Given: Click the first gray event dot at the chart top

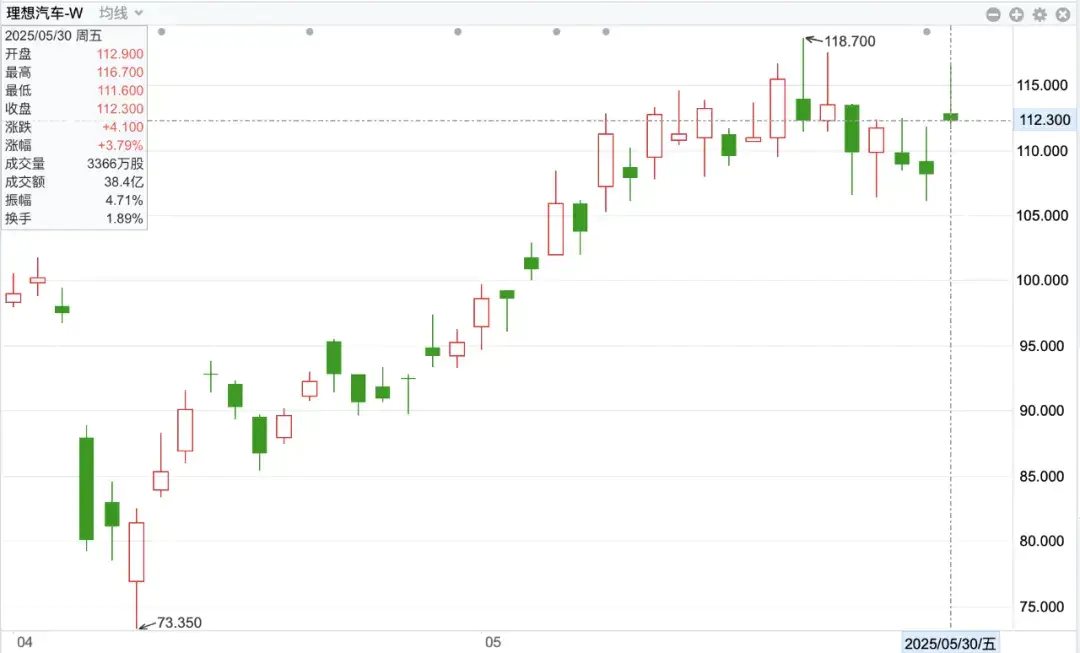Looking at the screenshot, I should pos(161,32).
